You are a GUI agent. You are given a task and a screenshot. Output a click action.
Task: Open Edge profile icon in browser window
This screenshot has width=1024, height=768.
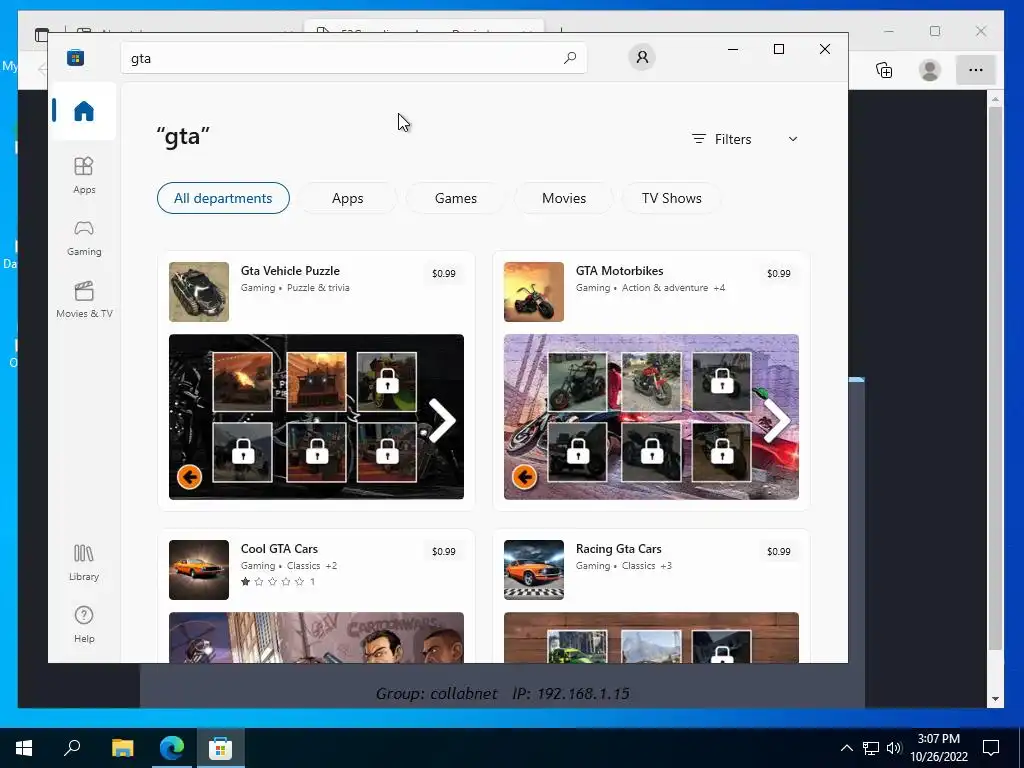point(929,70)
